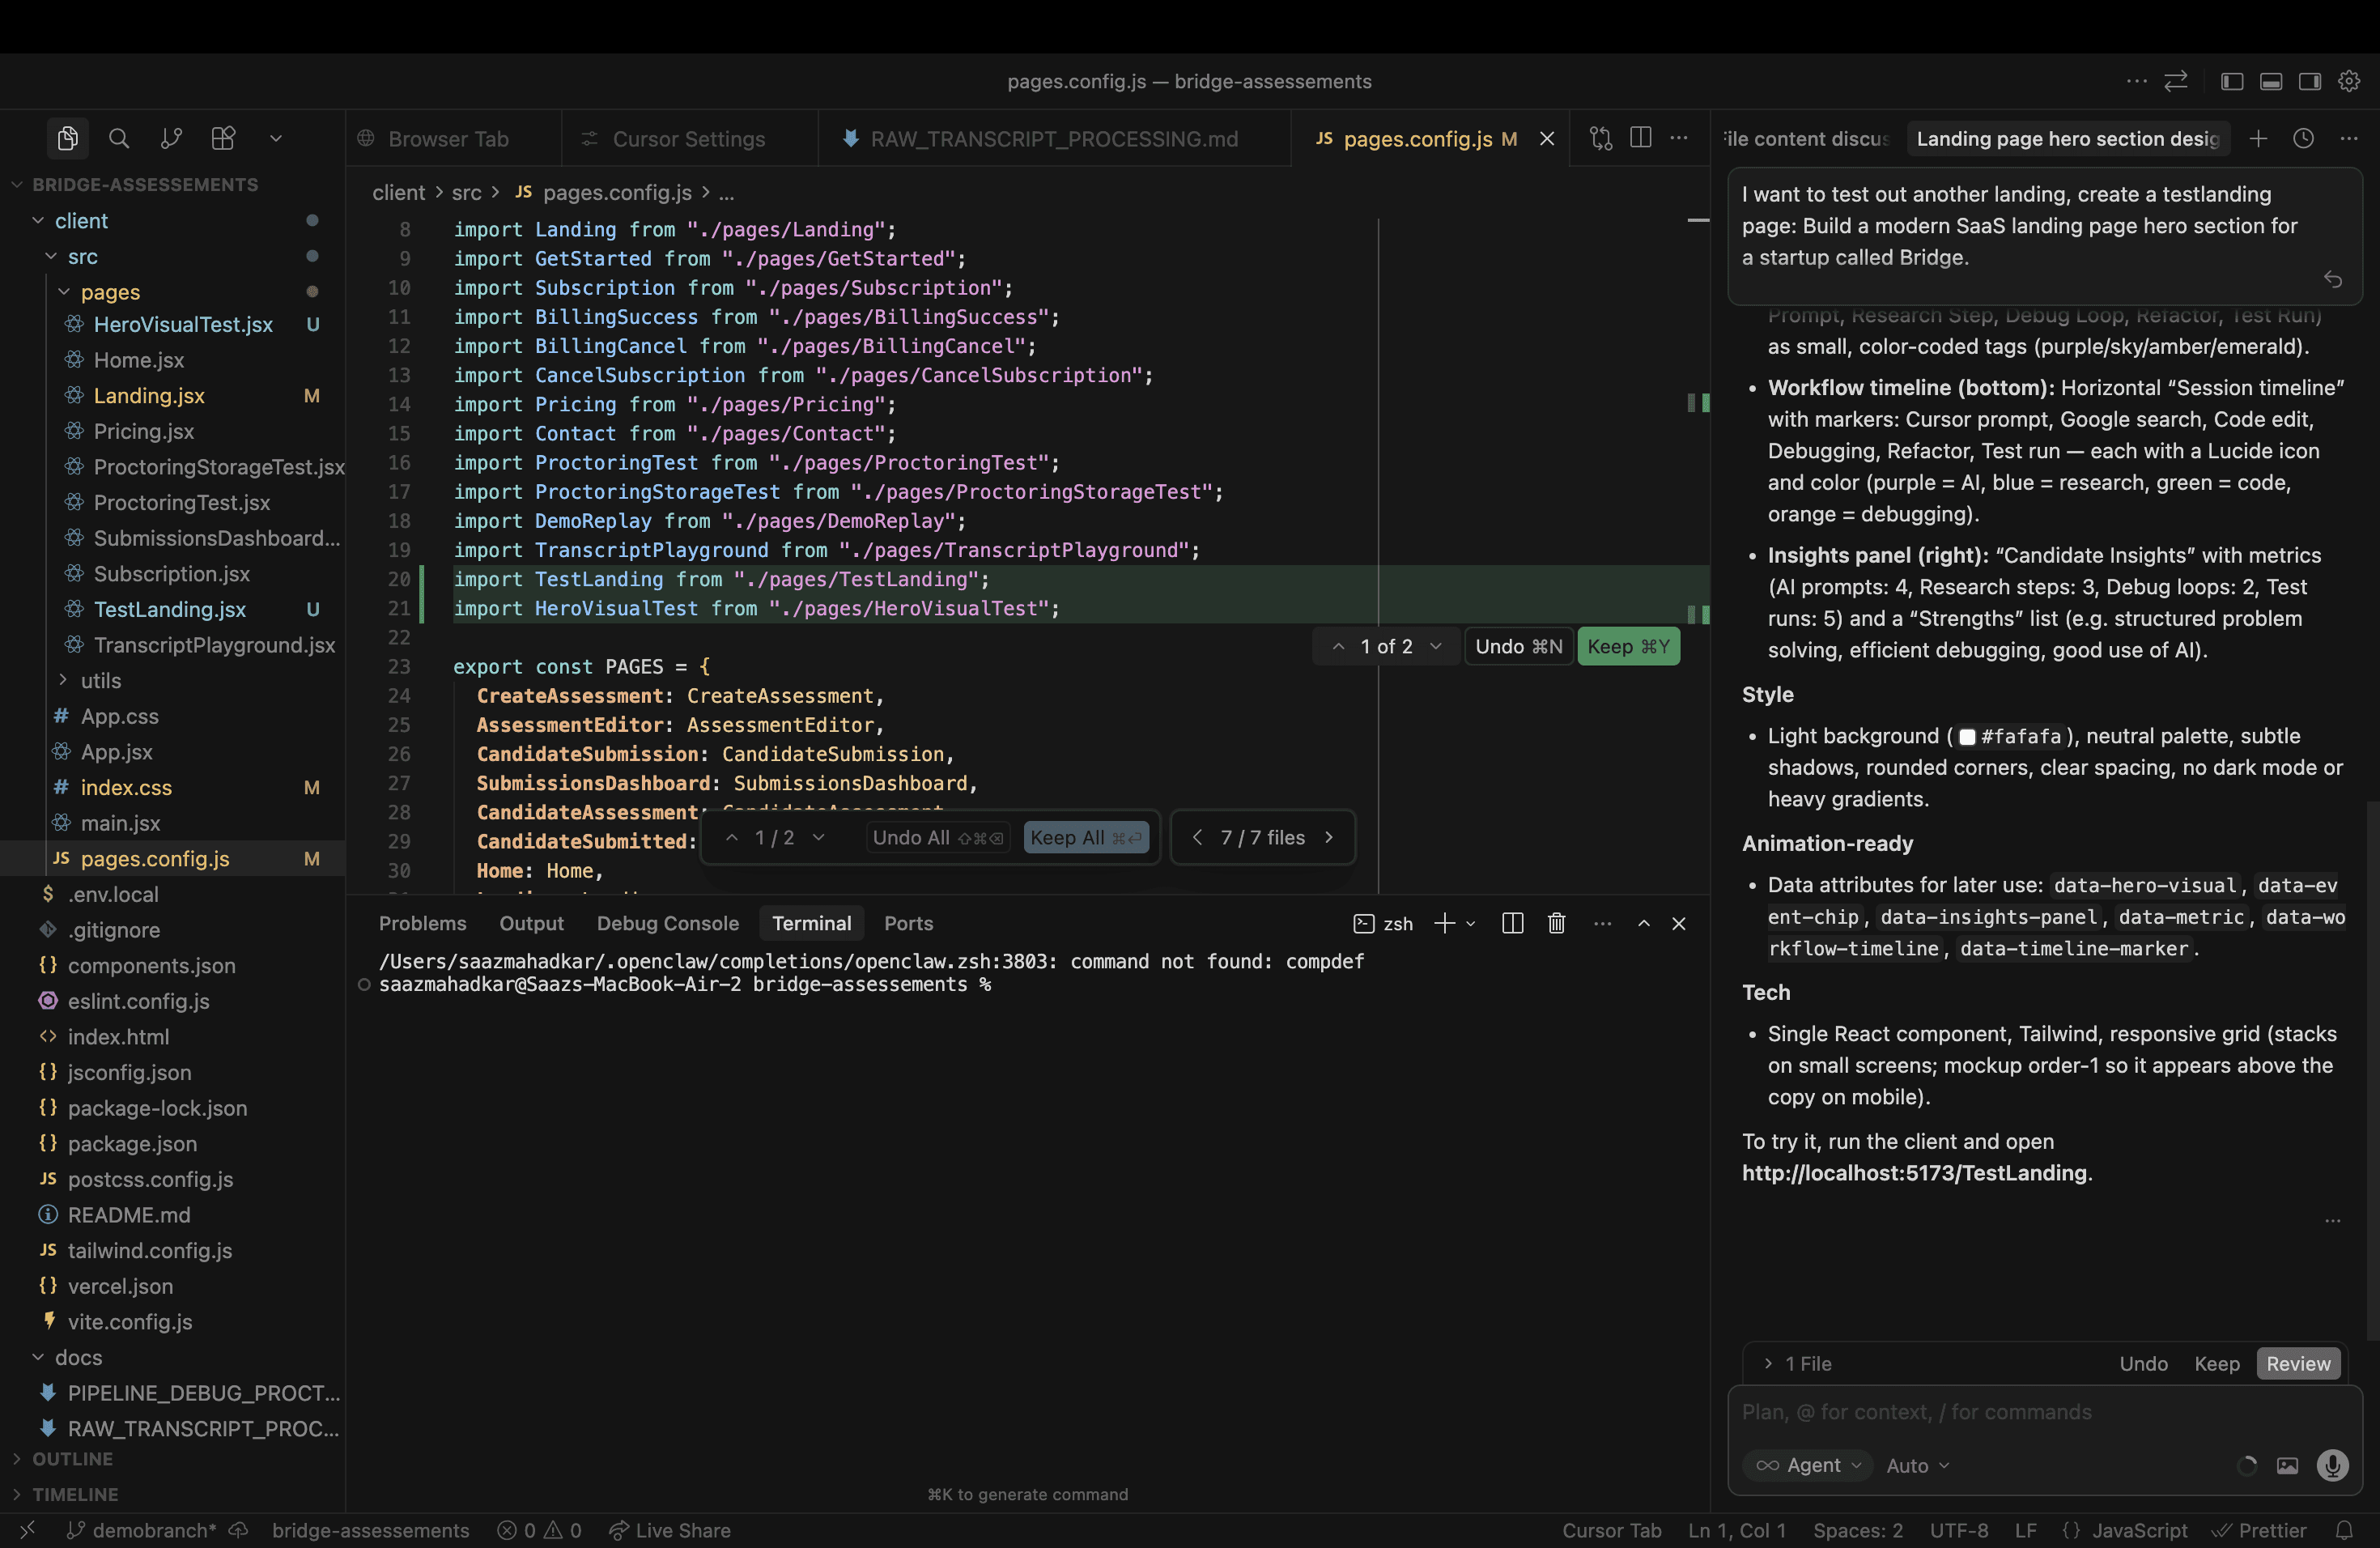Switch to RAW_TRANSCRIPT_PROCESSING.md tab
The height and width of the screenshot is (1548, 2380).
point(1053,138)
